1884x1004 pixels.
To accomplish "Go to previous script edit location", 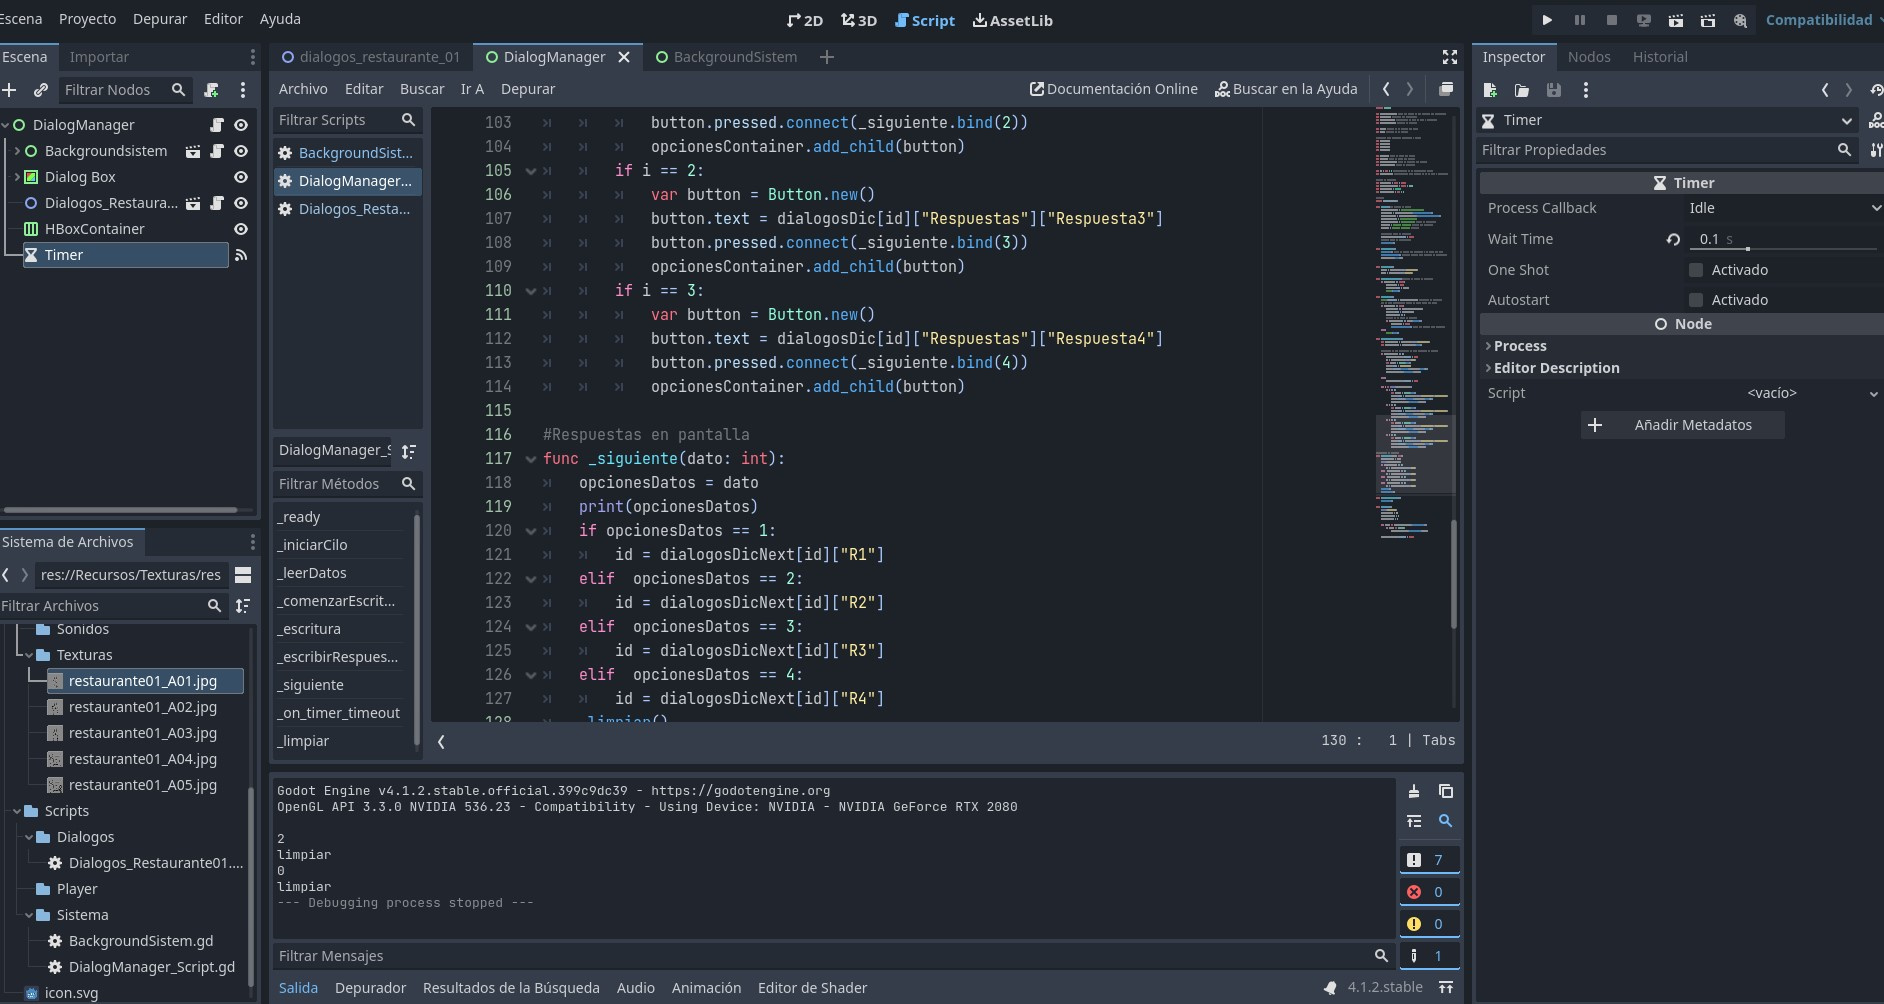I will click(x=1386, y=89).
